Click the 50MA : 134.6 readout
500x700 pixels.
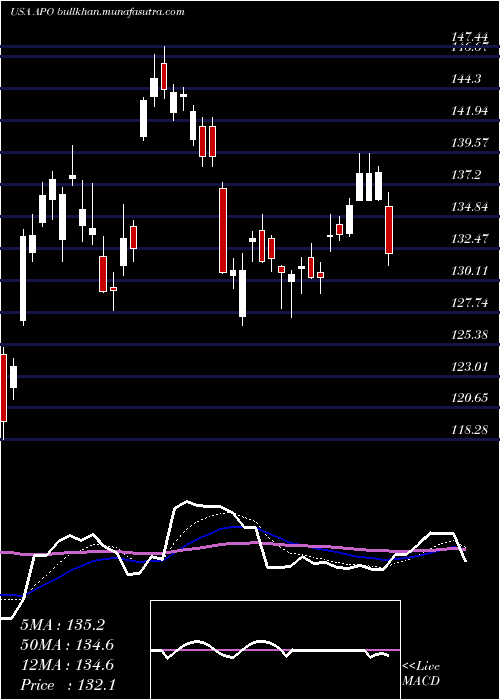pos(67,645)
